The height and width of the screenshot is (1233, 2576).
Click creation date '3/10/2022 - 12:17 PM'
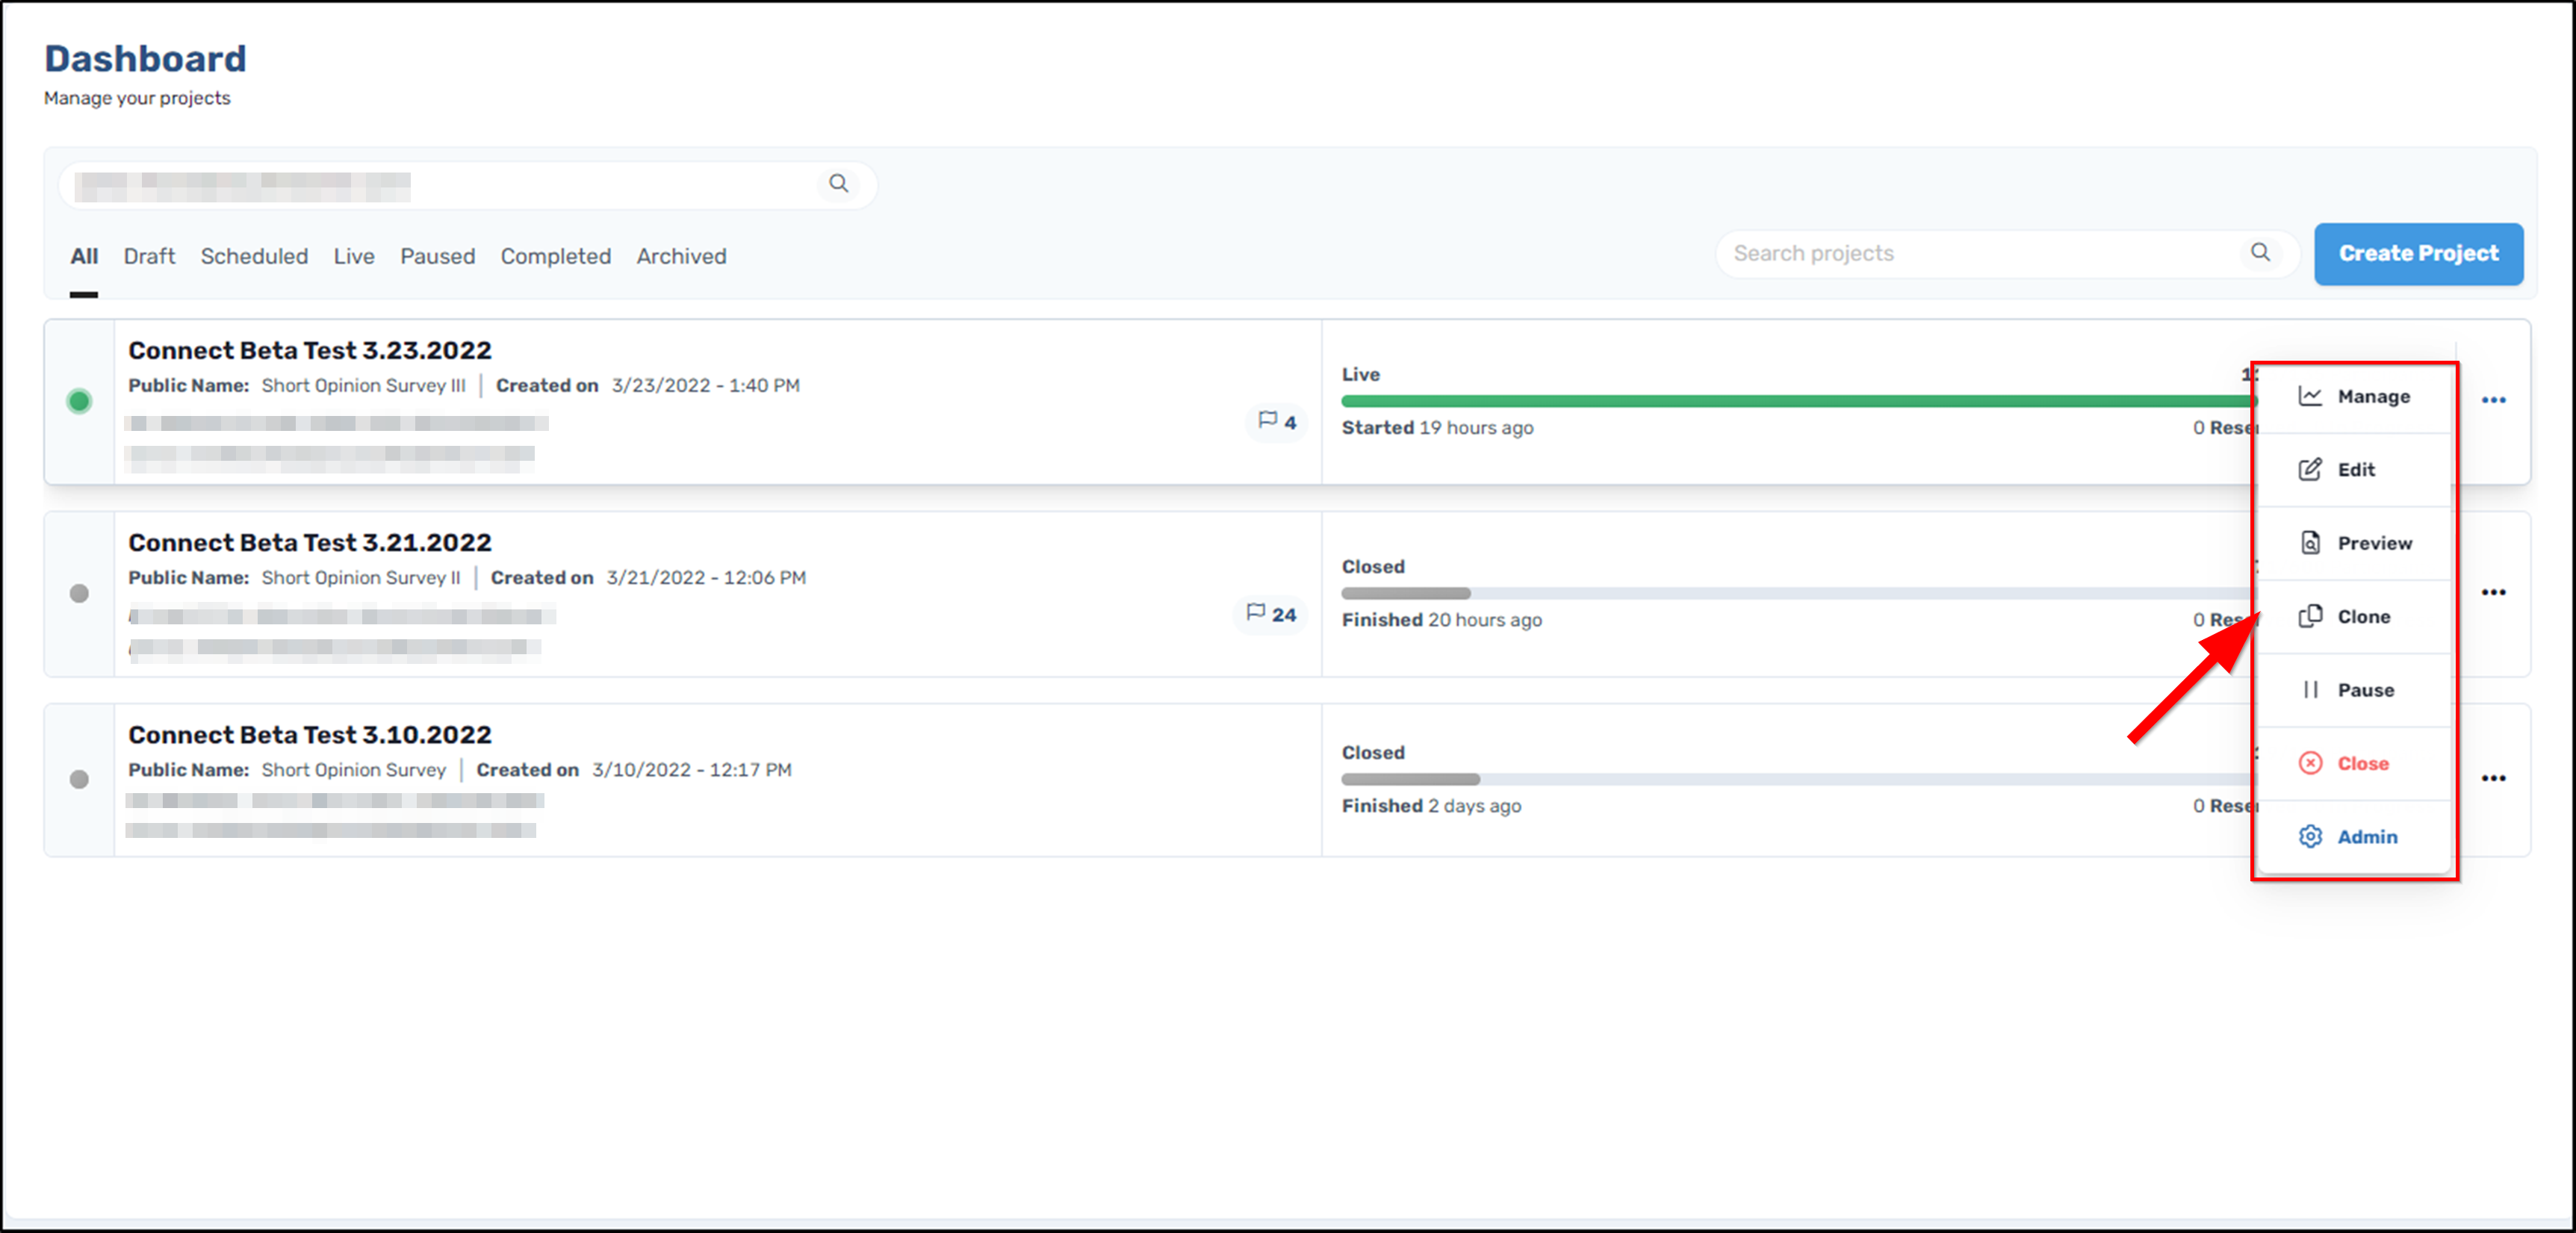click(692, 769)
